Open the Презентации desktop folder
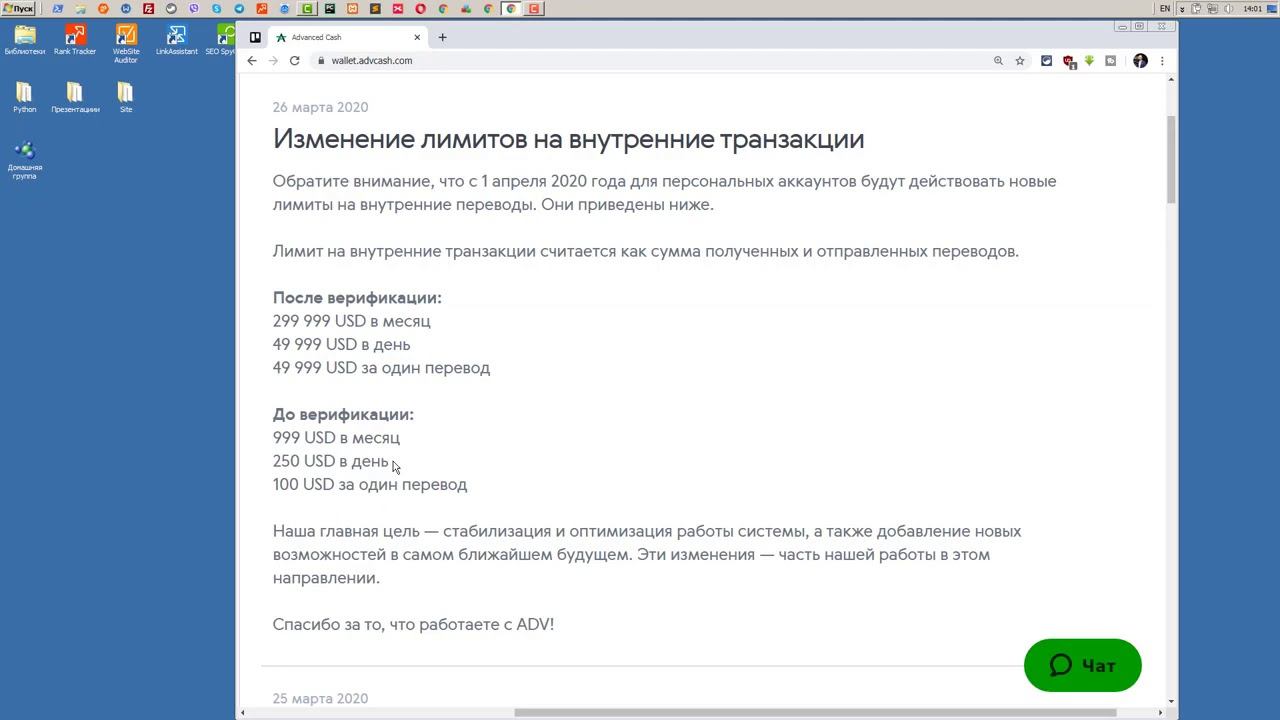The image size is (1280, 720). 75,99
